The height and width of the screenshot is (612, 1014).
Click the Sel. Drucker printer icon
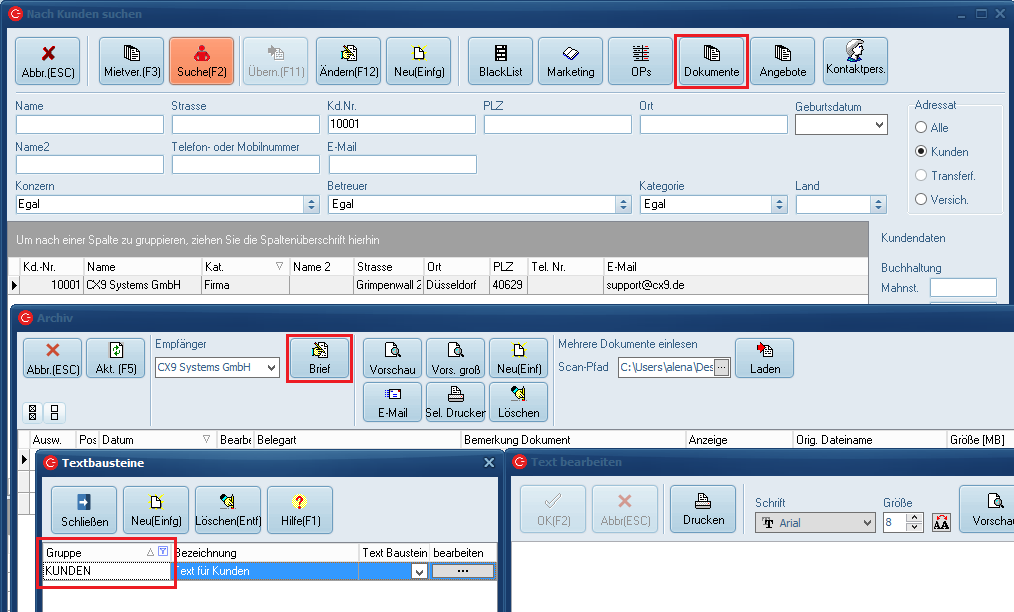coord(455,401)
